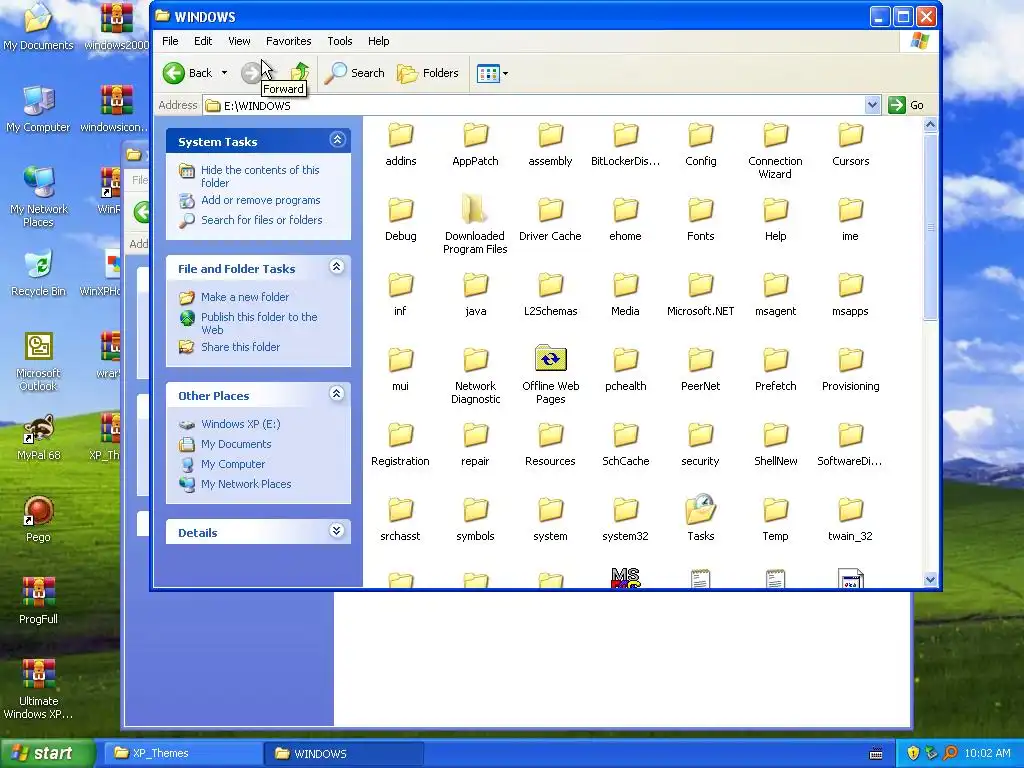
Task: Click the Up folder toolbar icon
Action: pyautogui.click(x=300, y=72)
